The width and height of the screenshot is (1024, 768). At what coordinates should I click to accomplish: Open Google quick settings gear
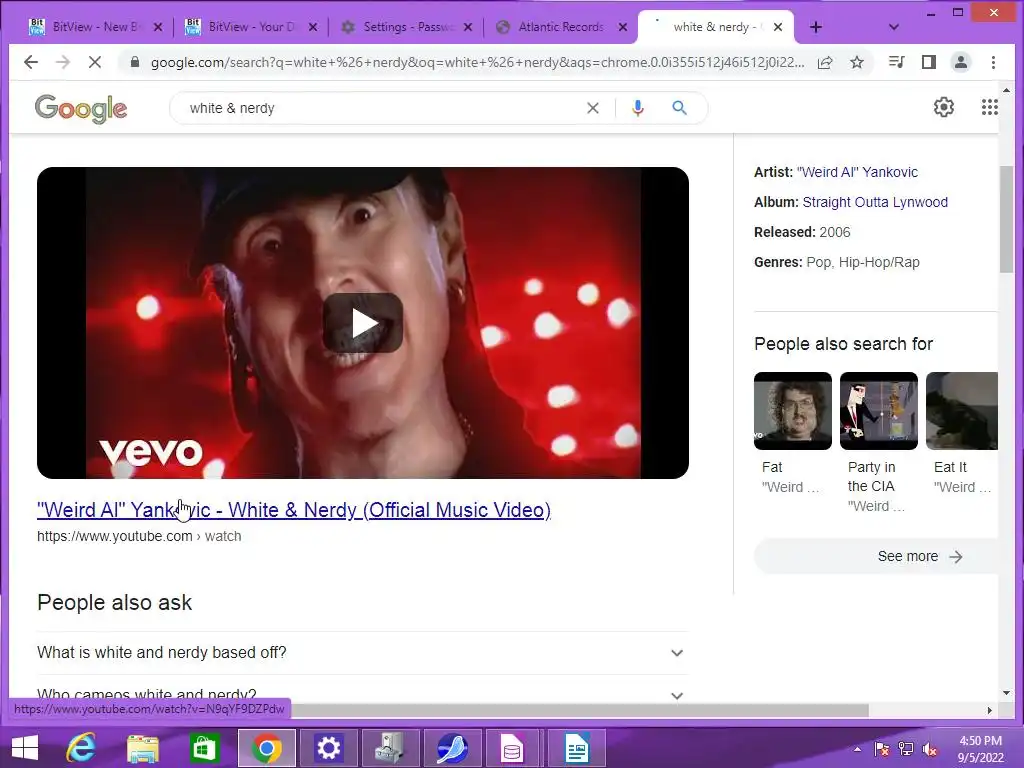[944, 107]
